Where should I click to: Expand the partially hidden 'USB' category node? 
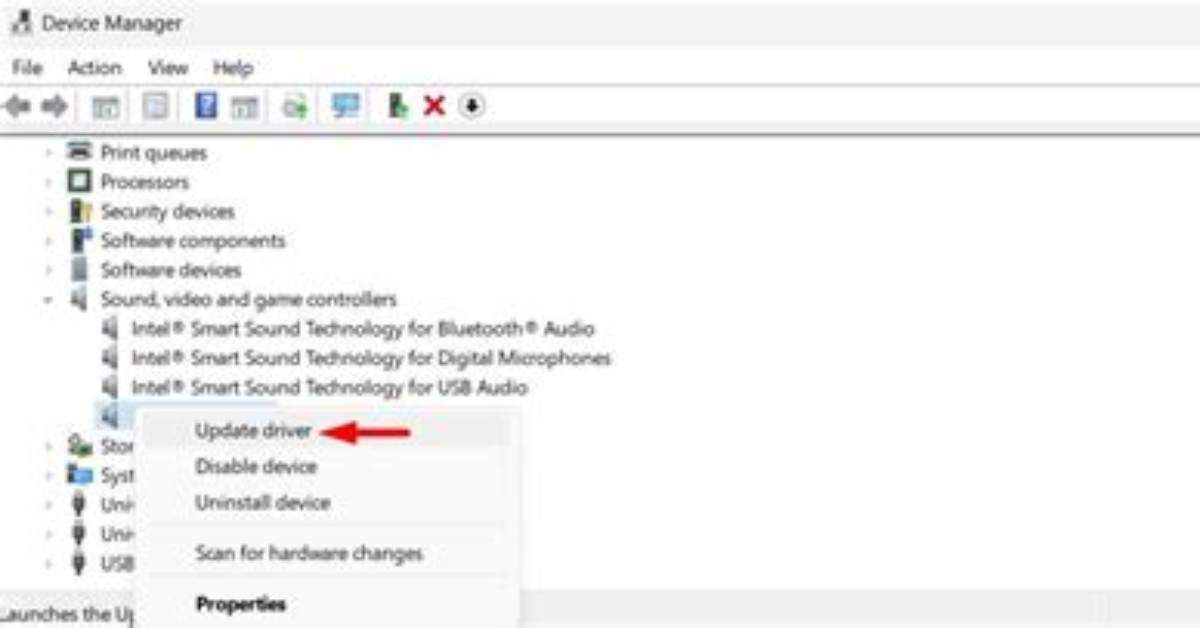coord(48,563)
